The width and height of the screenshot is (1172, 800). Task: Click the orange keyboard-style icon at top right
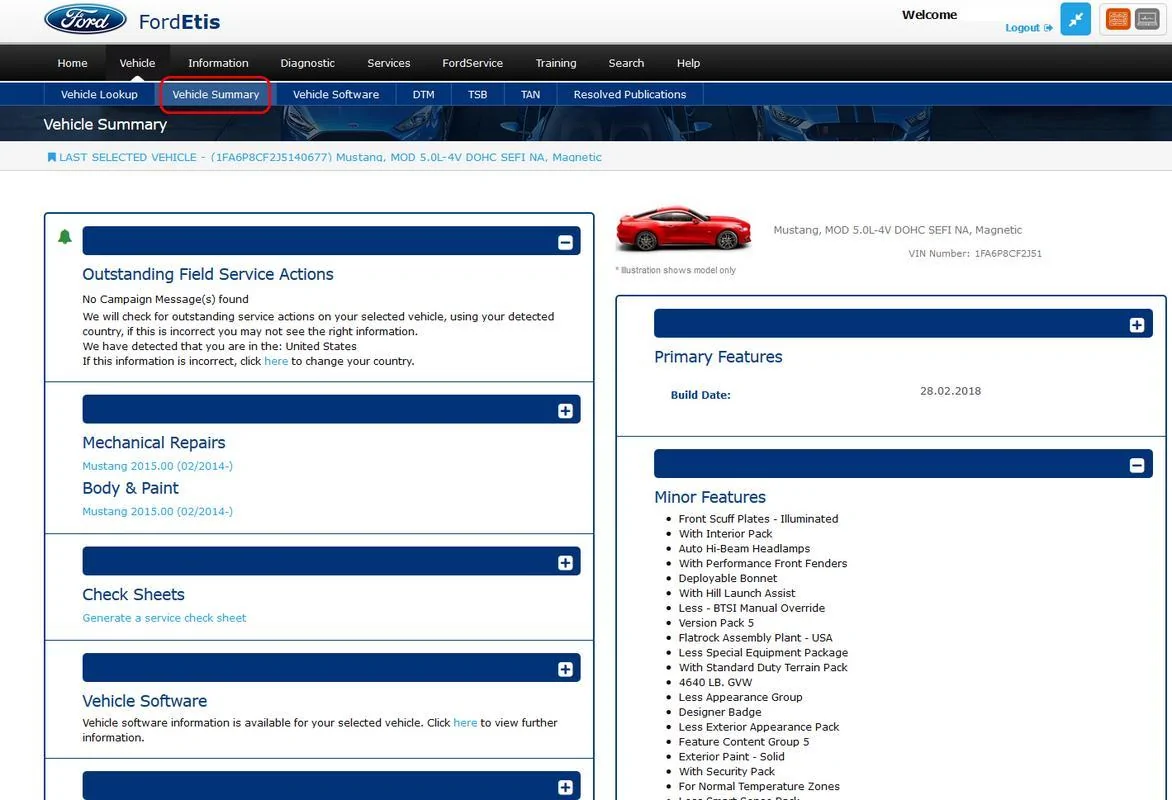(x=1117, y=19)
